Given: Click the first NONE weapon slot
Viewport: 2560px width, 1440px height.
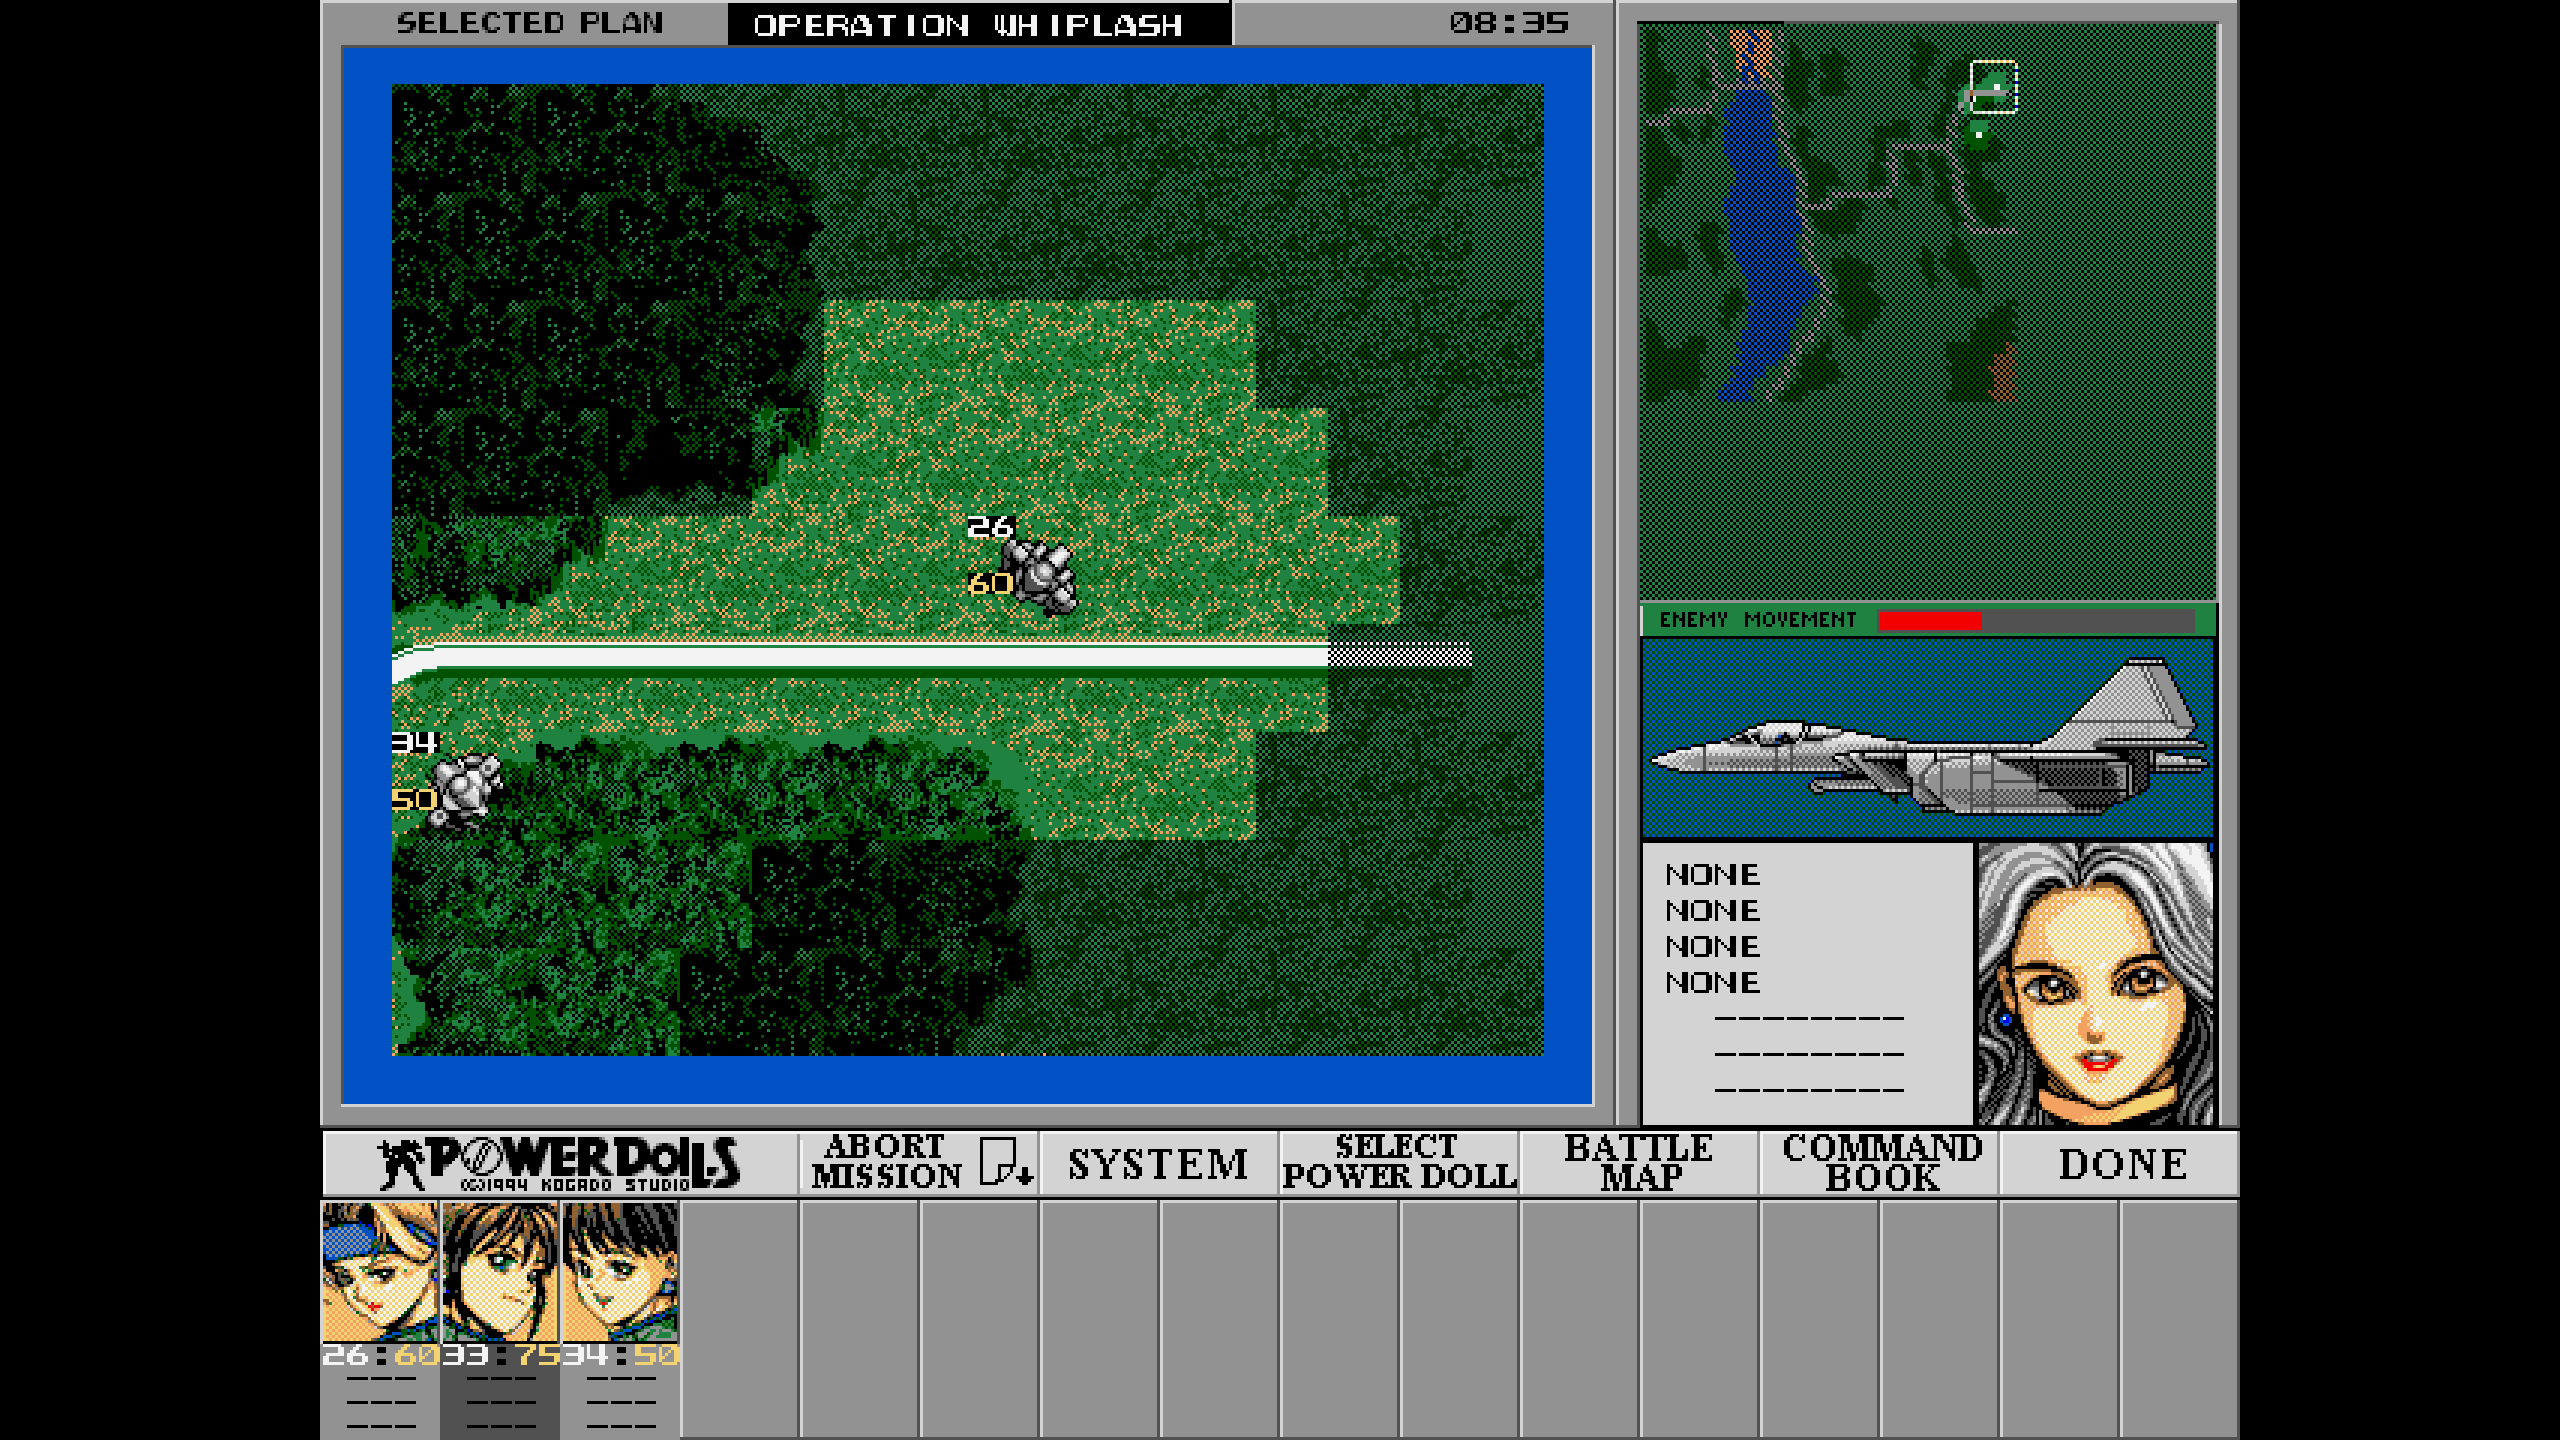Looking at the screenshot, I should [x=1712, y=875].
